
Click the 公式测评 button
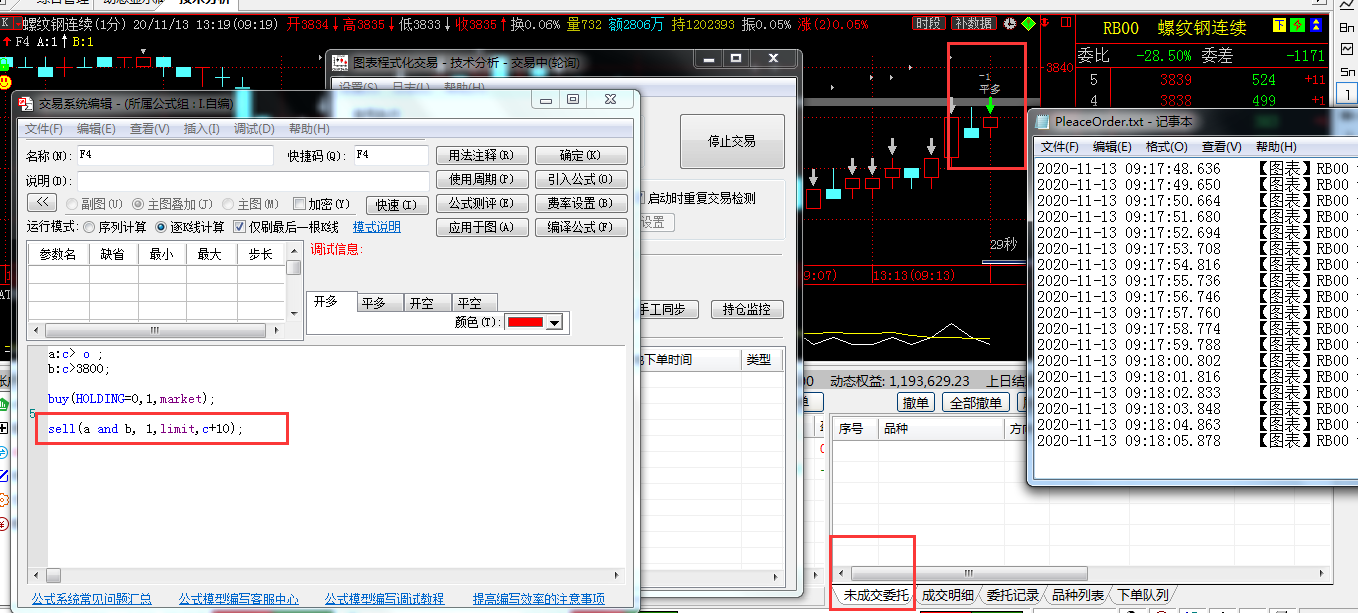481,204
